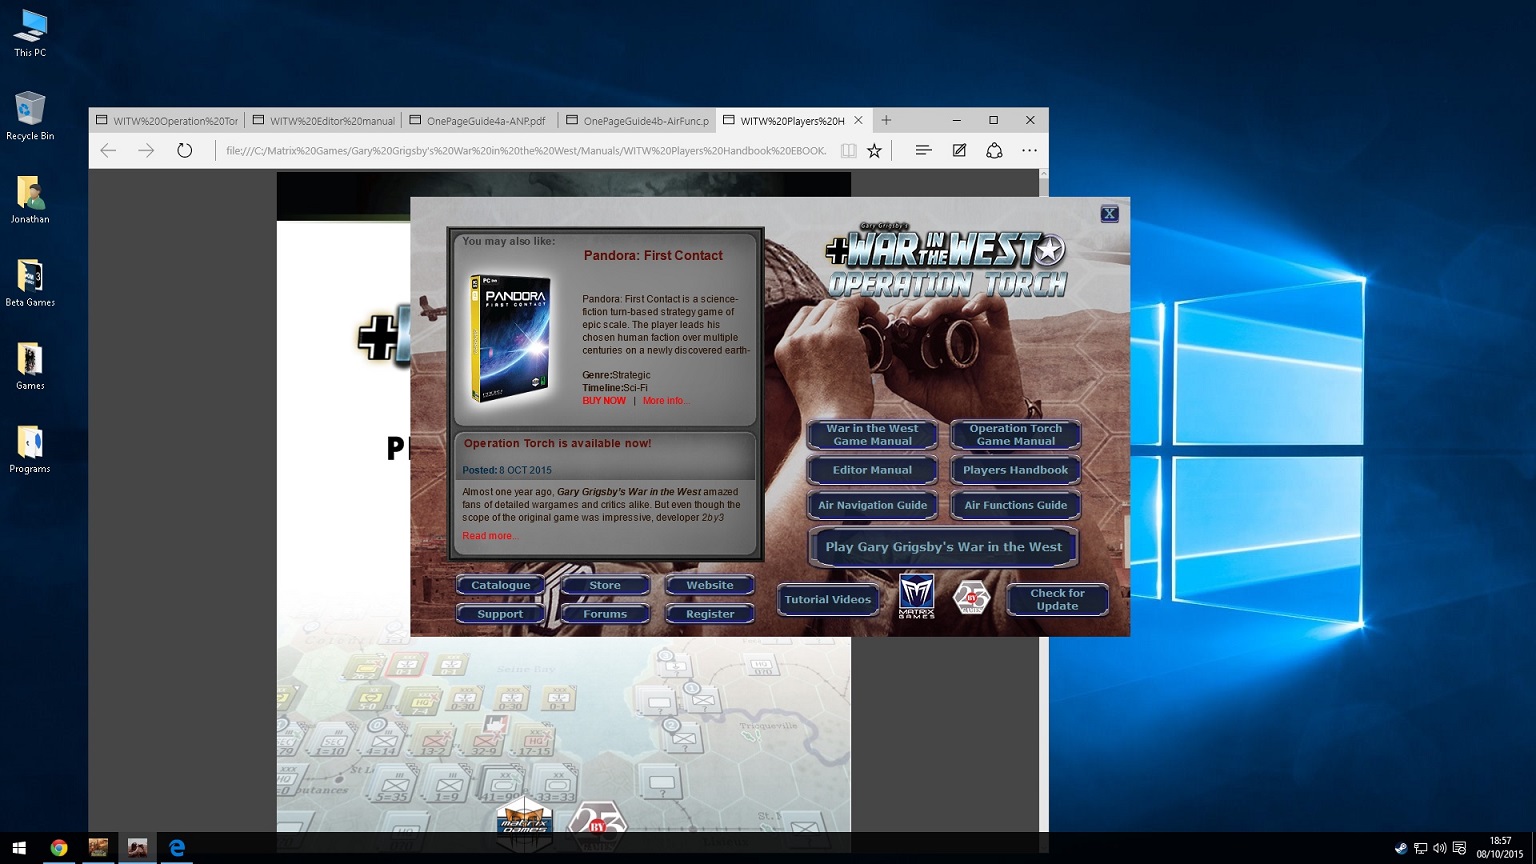The width and height of the screenshot is (1536, 864).
Task: Switch to Microsoft Edge on the taskbar
Action: point(177,848)
